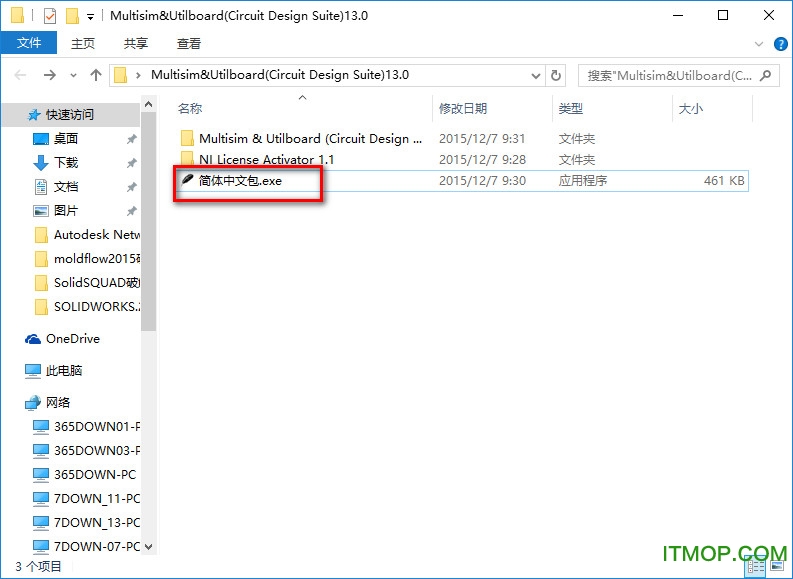793x579 pixels.
Task: Click the 2015/12/7 9:28 date cell
Action: [482, 160]
